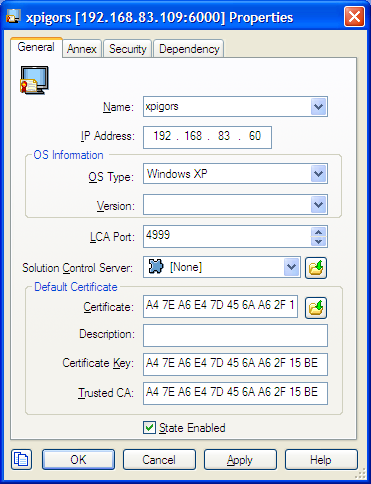
Task: Switch to the General tab
Action: (36, 47)
